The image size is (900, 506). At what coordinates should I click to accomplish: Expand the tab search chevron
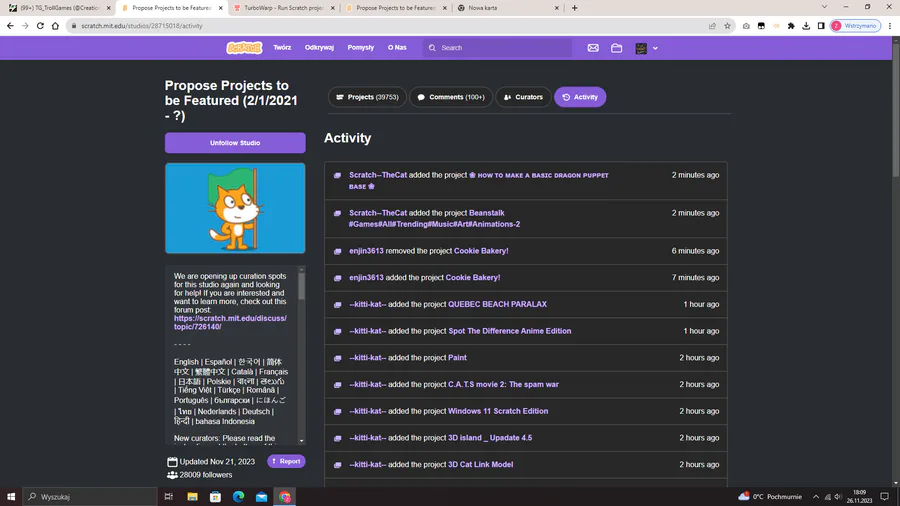tap(824, 7)
